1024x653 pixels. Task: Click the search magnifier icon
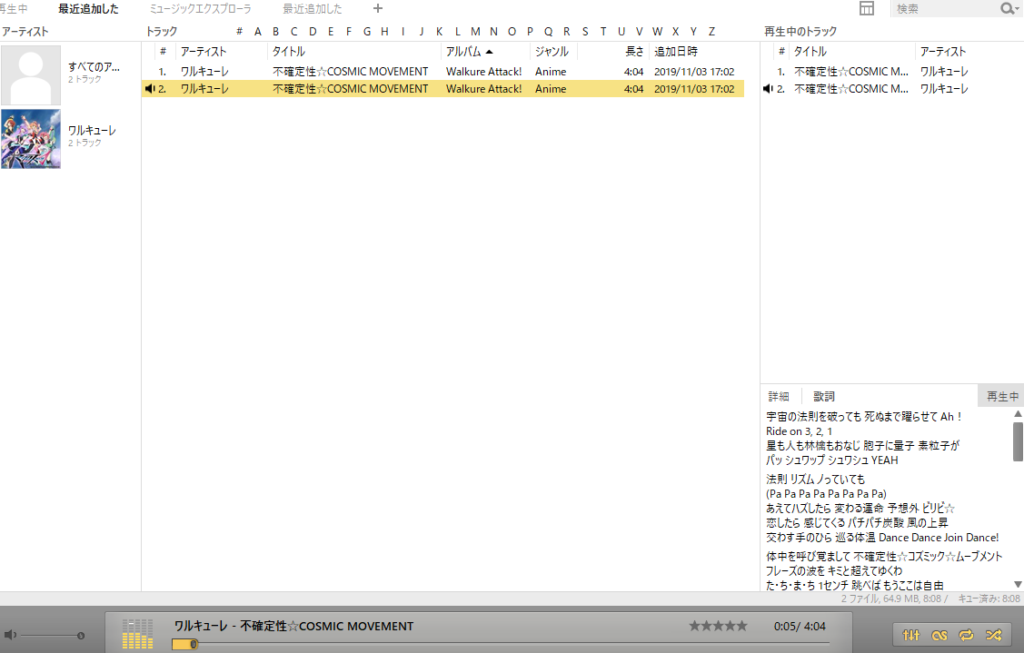coord(1008,8)
